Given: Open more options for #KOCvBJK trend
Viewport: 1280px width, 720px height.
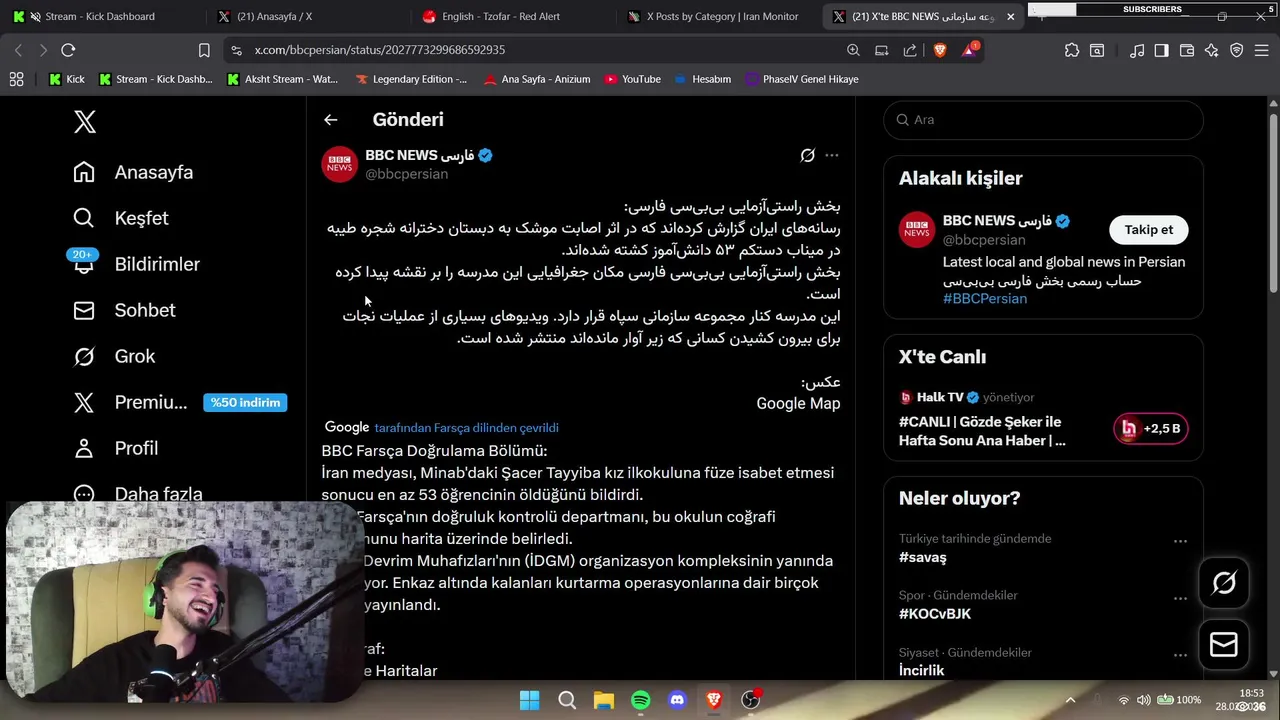Looking at the screenshot, I should [1180, 598].
